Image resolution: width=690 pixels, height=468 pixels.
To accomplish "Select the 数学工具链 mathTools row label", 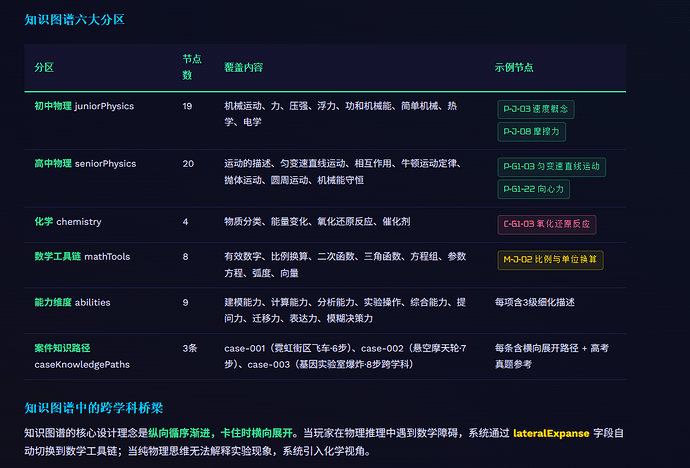I will [x=82, y=256].
